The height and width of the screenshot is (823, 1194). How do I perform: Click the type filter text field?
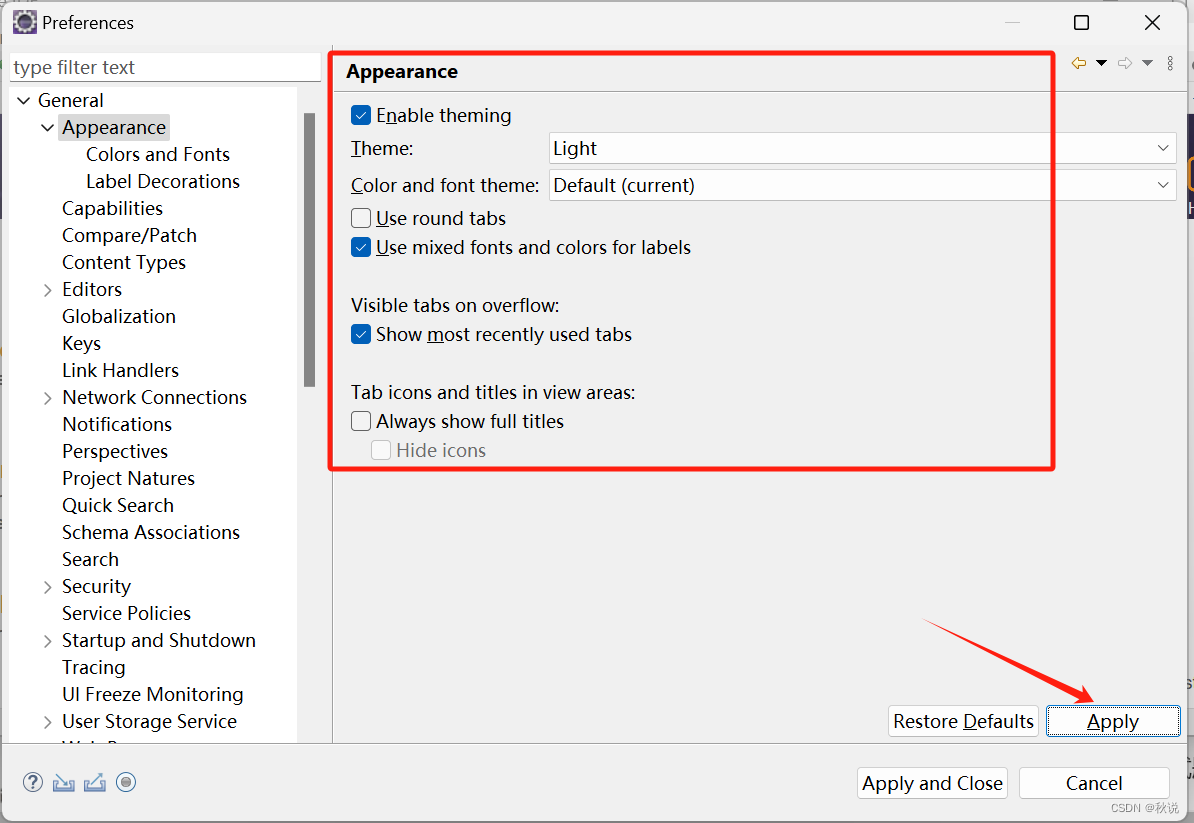pyautogui.click(x=165, y=68)
